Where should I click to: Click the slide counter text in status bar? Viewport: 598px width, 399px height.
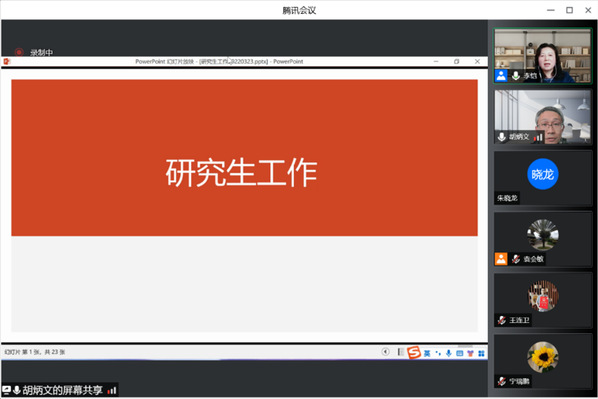(x=35, y=352)
